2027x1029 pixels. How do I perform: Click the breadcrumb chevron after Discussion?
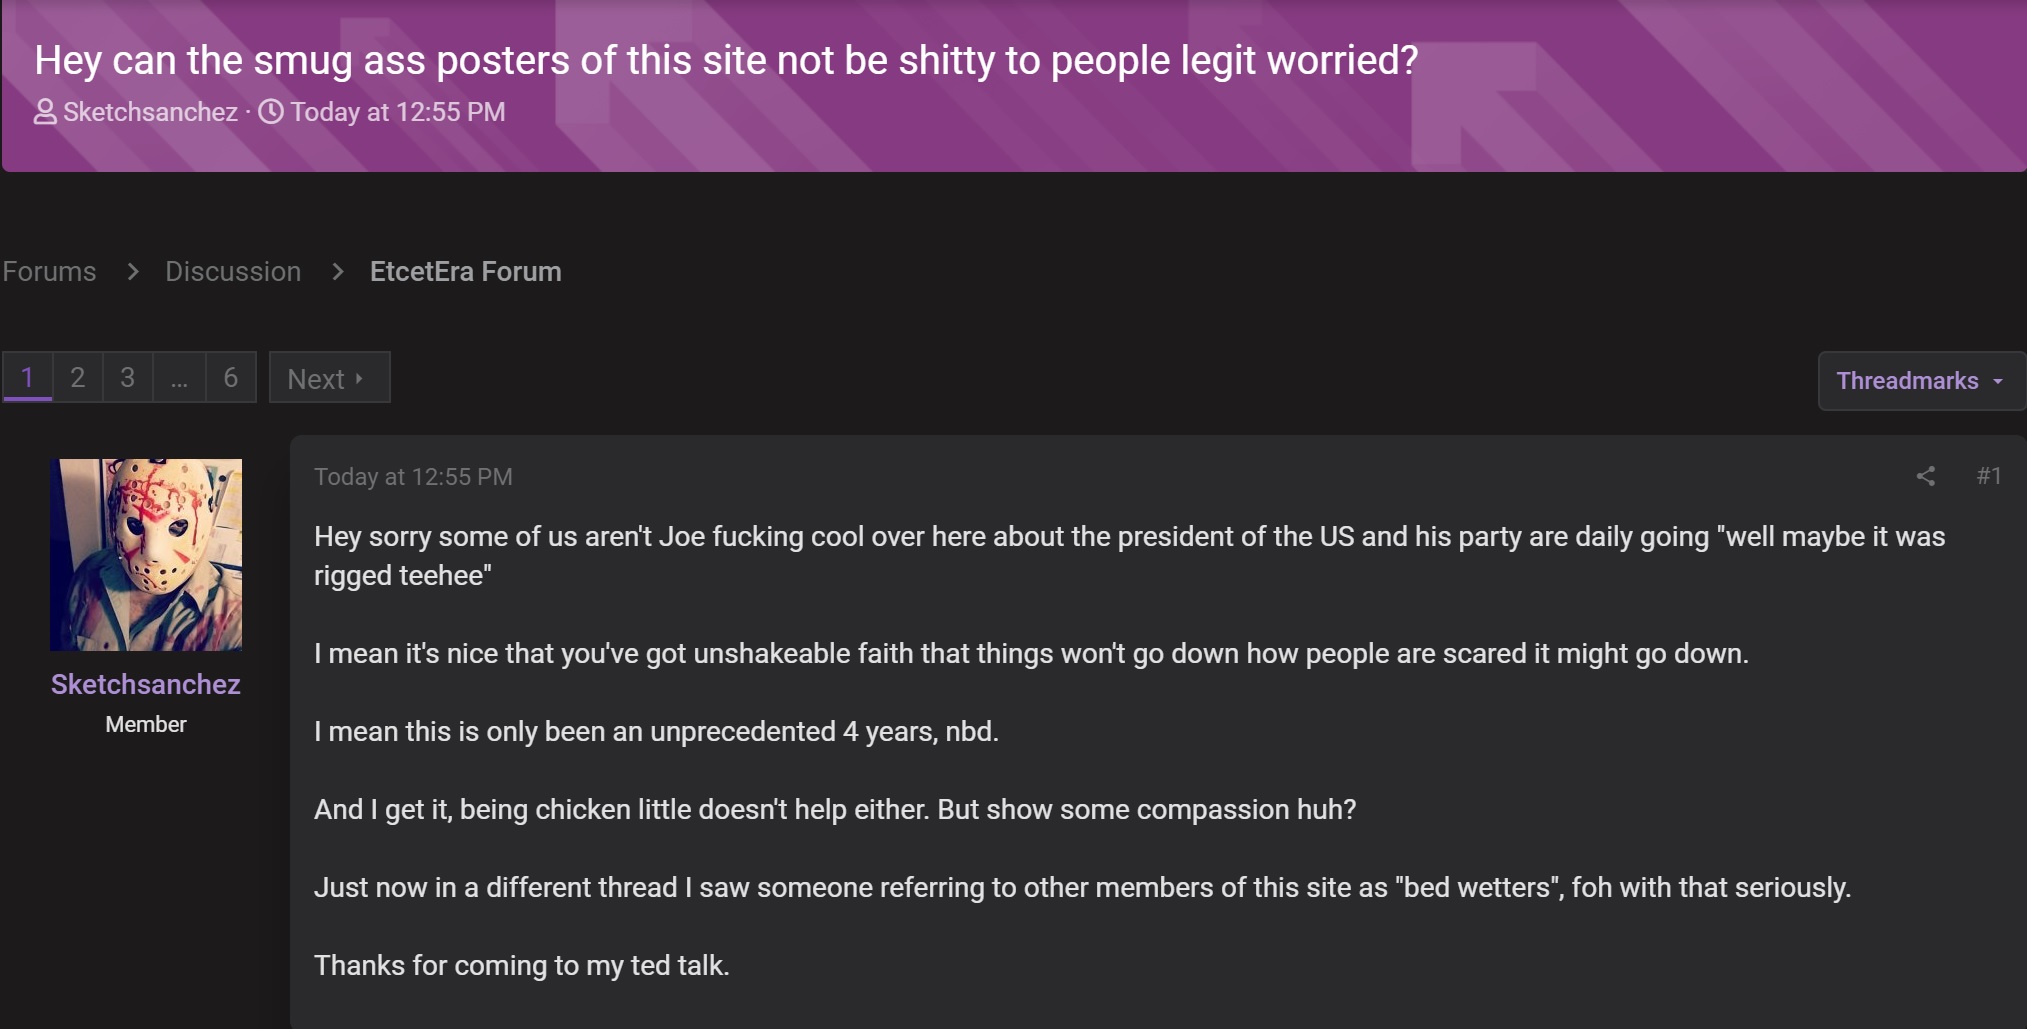tap(338, 271)
